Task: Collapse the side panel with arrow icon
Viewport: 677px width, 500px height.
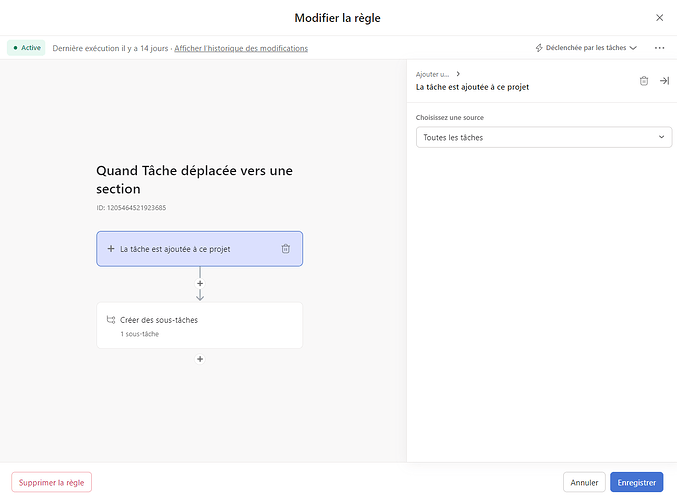Action: (x=664, y=81)
